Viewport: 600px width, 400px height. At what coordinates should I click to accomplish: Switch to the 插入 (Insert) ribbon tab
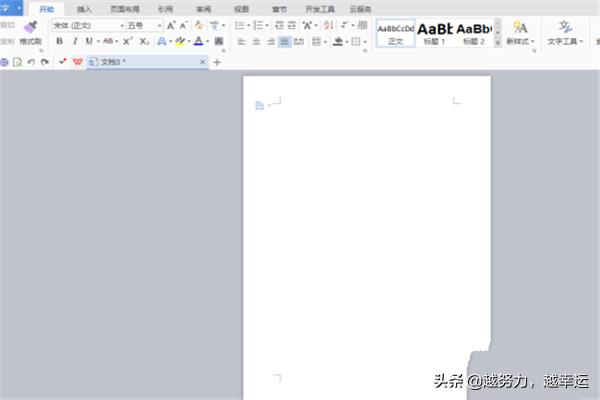(x=84, y=8)
